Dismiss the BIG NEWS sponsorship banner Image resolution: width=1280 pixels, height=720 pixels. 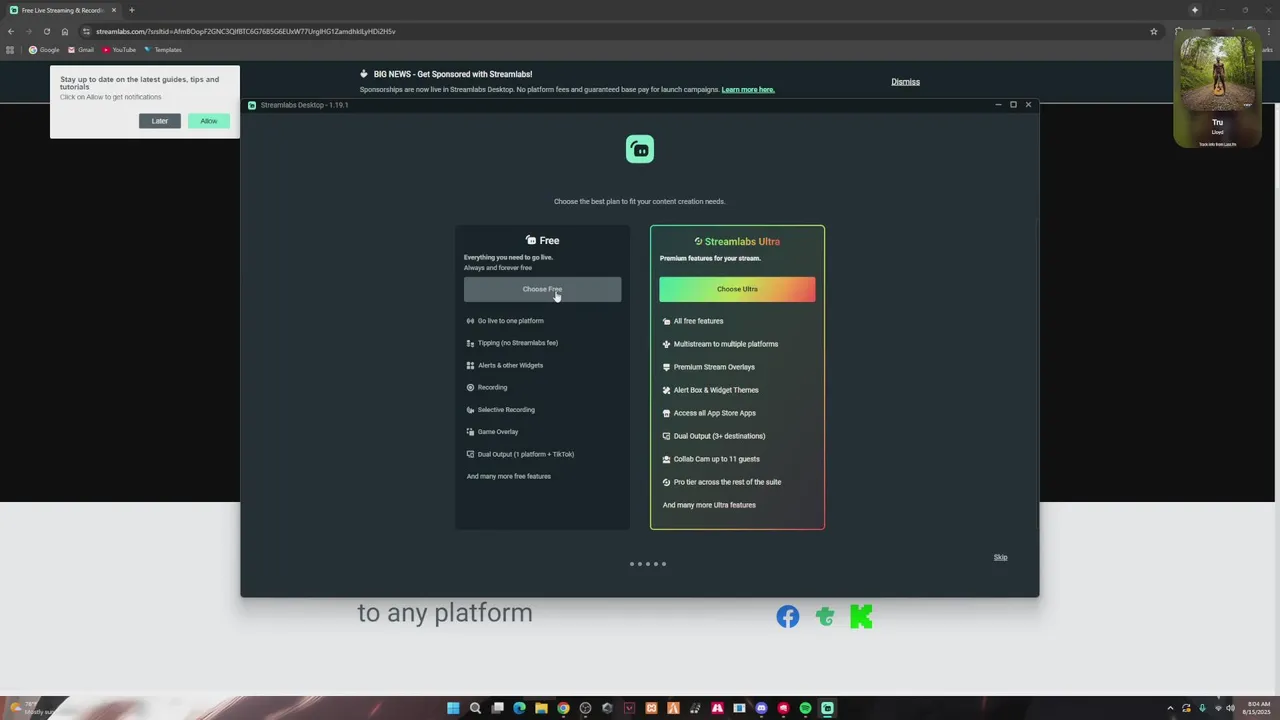(905, 82)
